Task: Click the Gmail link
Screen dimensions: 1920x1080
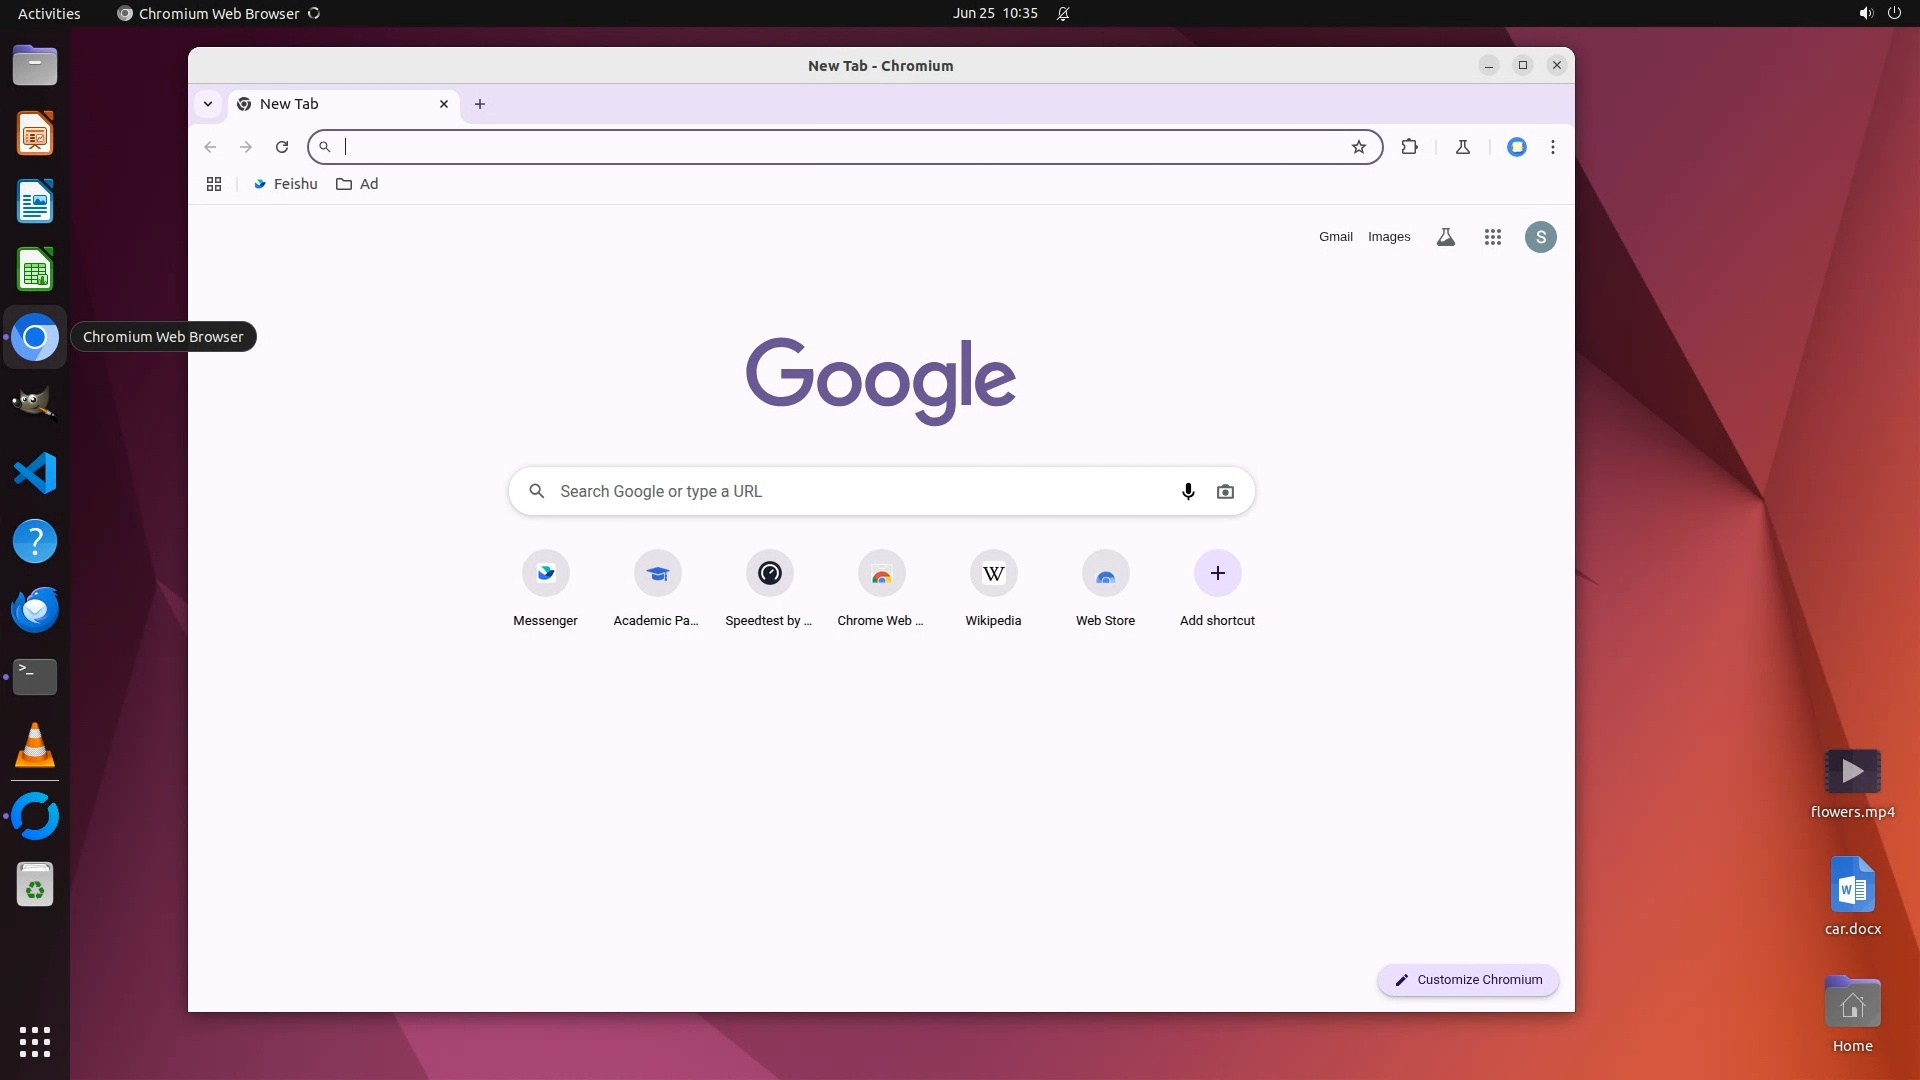Action: [1335, 237]
